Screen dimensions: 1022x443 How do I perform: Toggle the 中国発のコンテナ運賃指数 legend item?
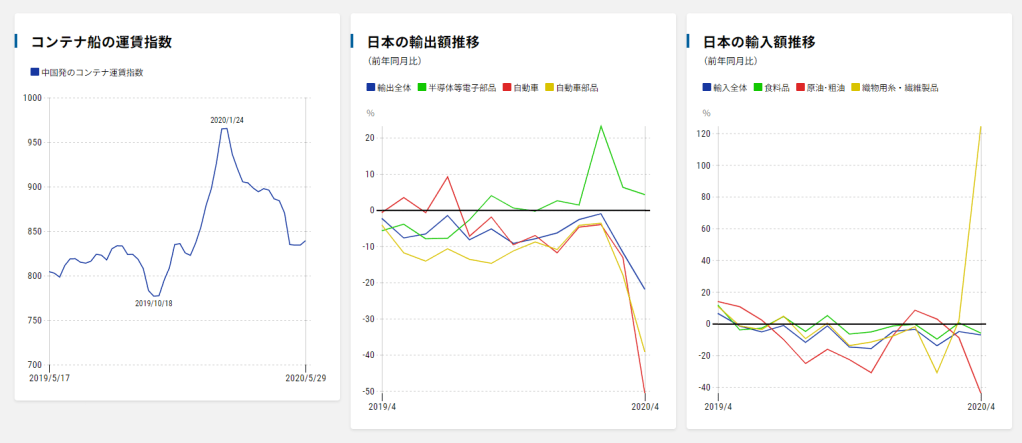92,73
